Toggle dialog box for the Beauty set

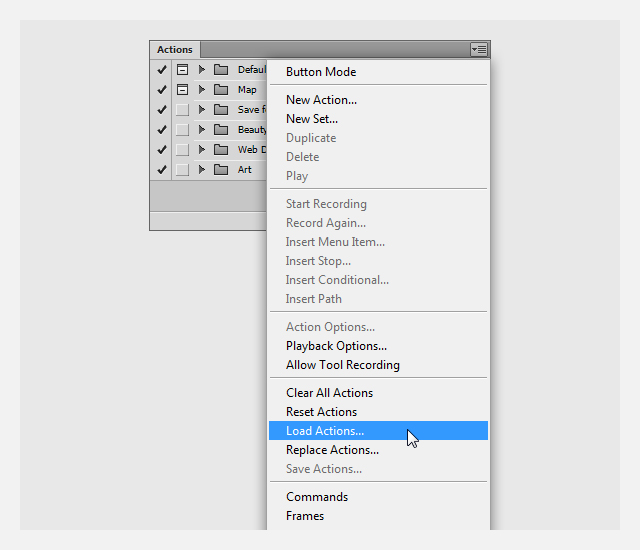point(182,129)
